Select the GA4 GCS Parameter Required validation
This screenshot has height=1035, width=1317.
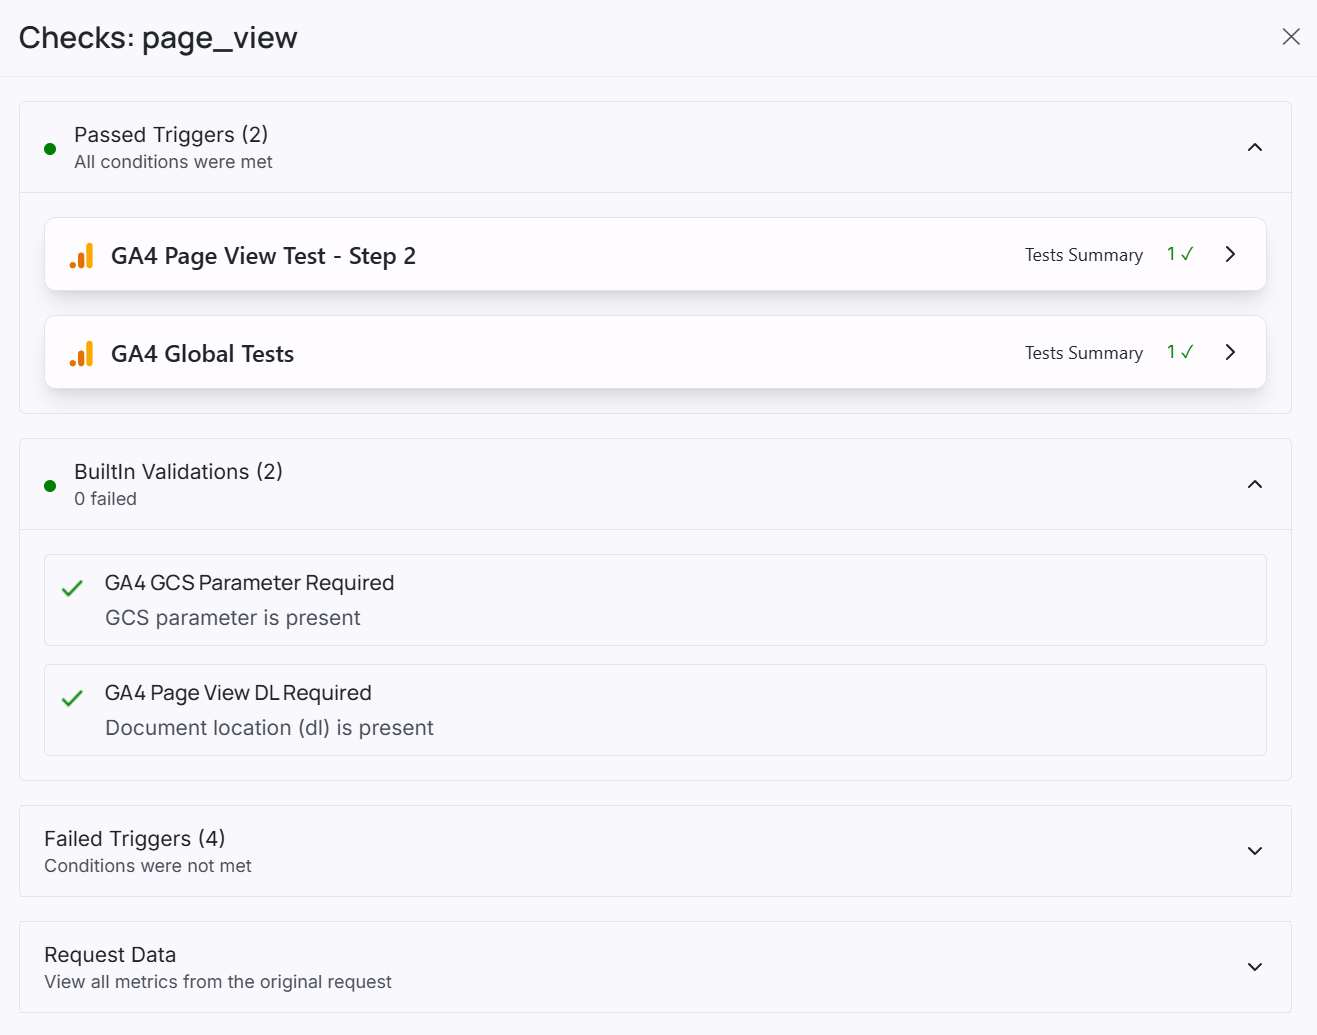[655, 600]
